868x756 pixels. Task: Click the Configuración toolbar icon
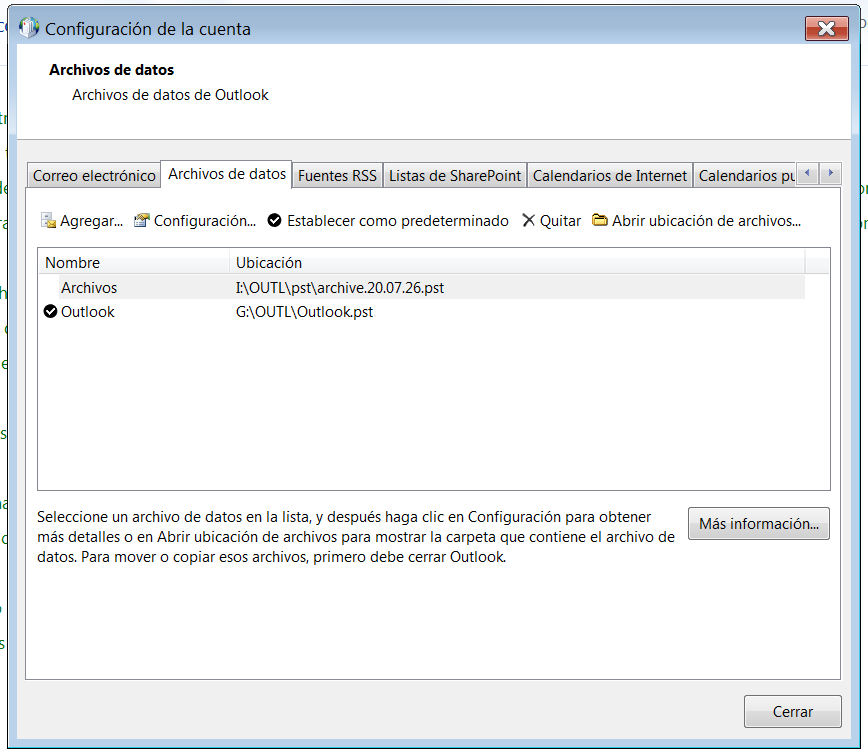point(142,221)
